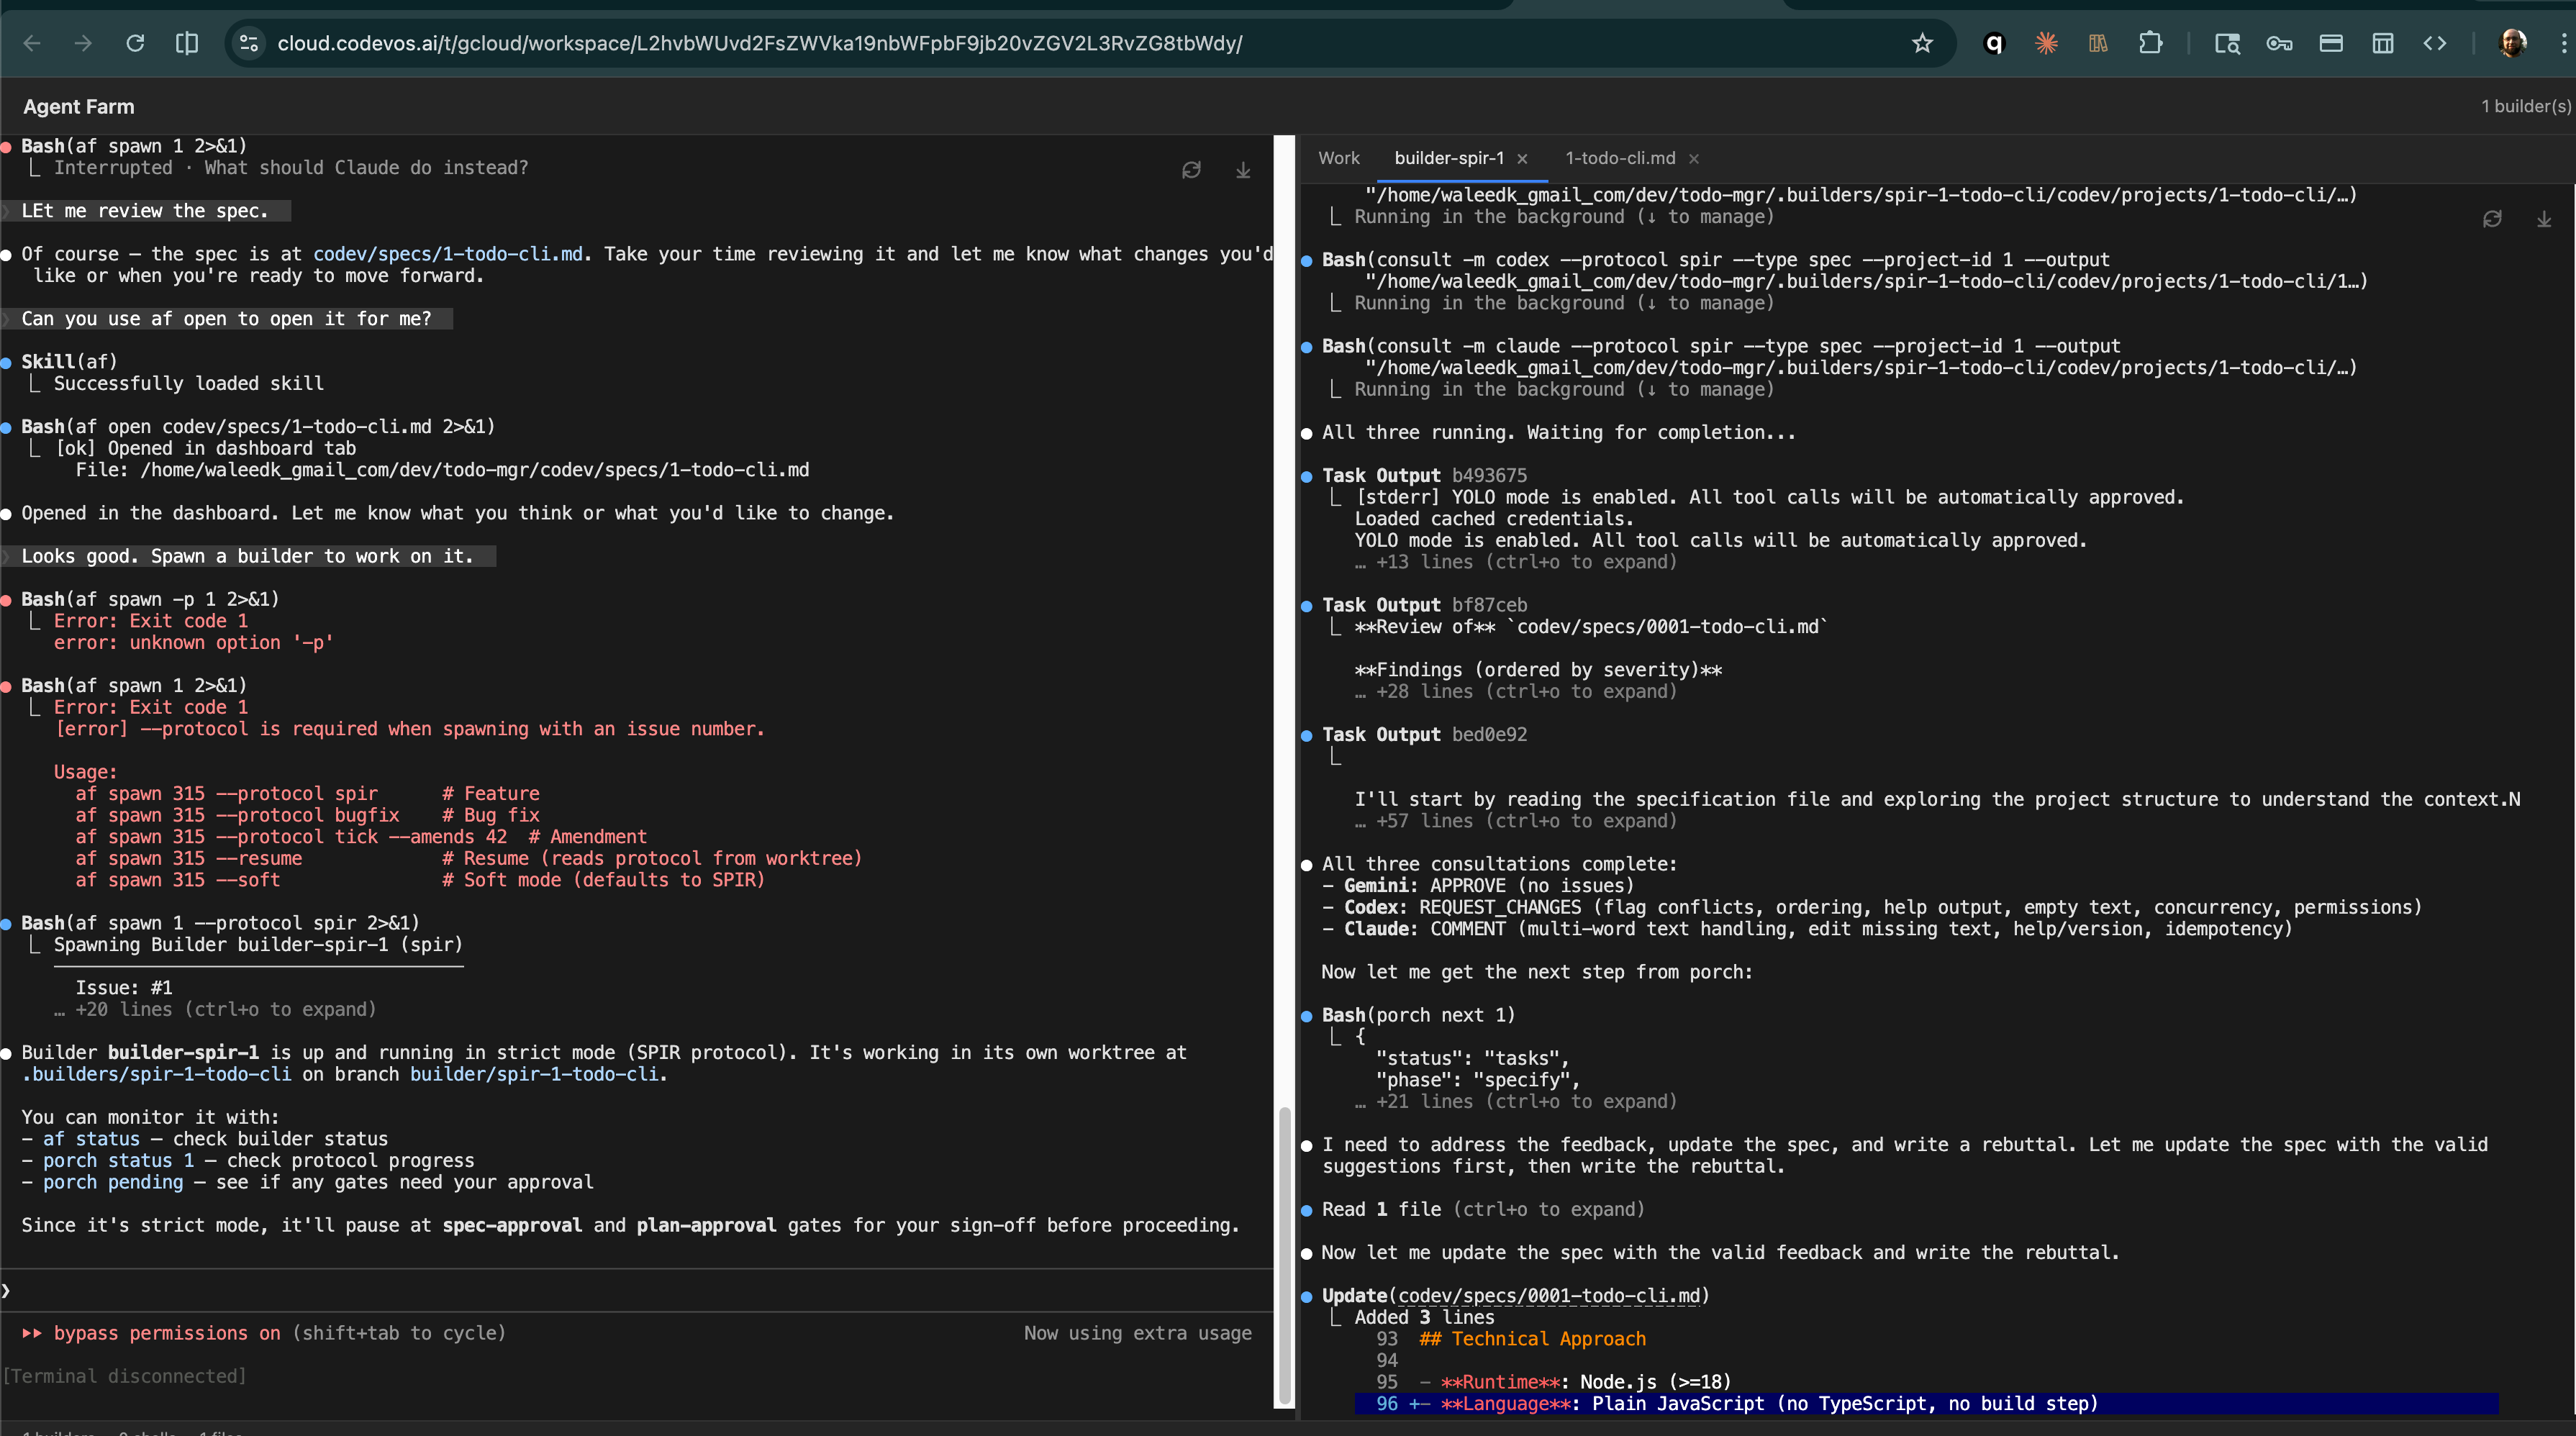Click the code brackets extension icon
The image size is (2576, 1436).
(2435, 43)
